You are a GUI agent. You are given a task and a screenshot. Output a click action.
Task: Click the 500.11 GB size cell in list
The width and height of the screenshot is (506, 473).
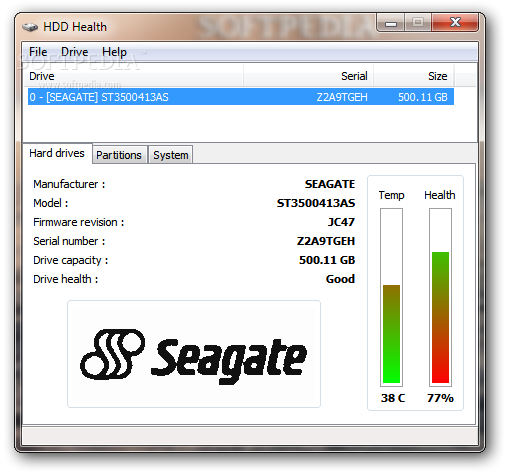coord(423,97)
